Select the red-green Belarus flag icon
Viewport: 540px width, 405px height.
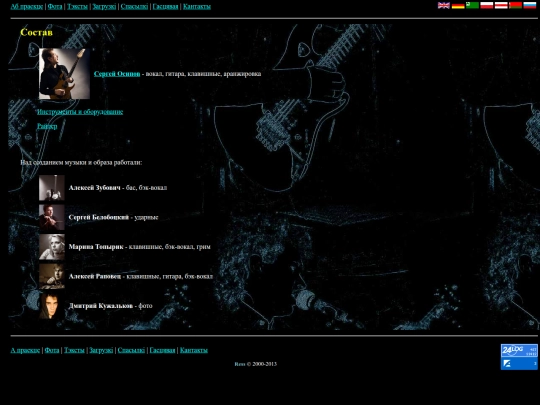click(x=515, y=6)
